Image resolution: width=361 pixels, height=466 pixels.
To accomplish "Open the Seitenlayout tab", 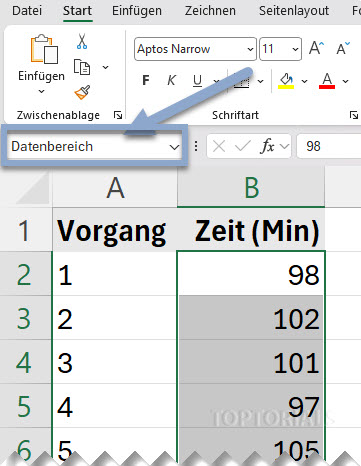I will click(294, 11).
